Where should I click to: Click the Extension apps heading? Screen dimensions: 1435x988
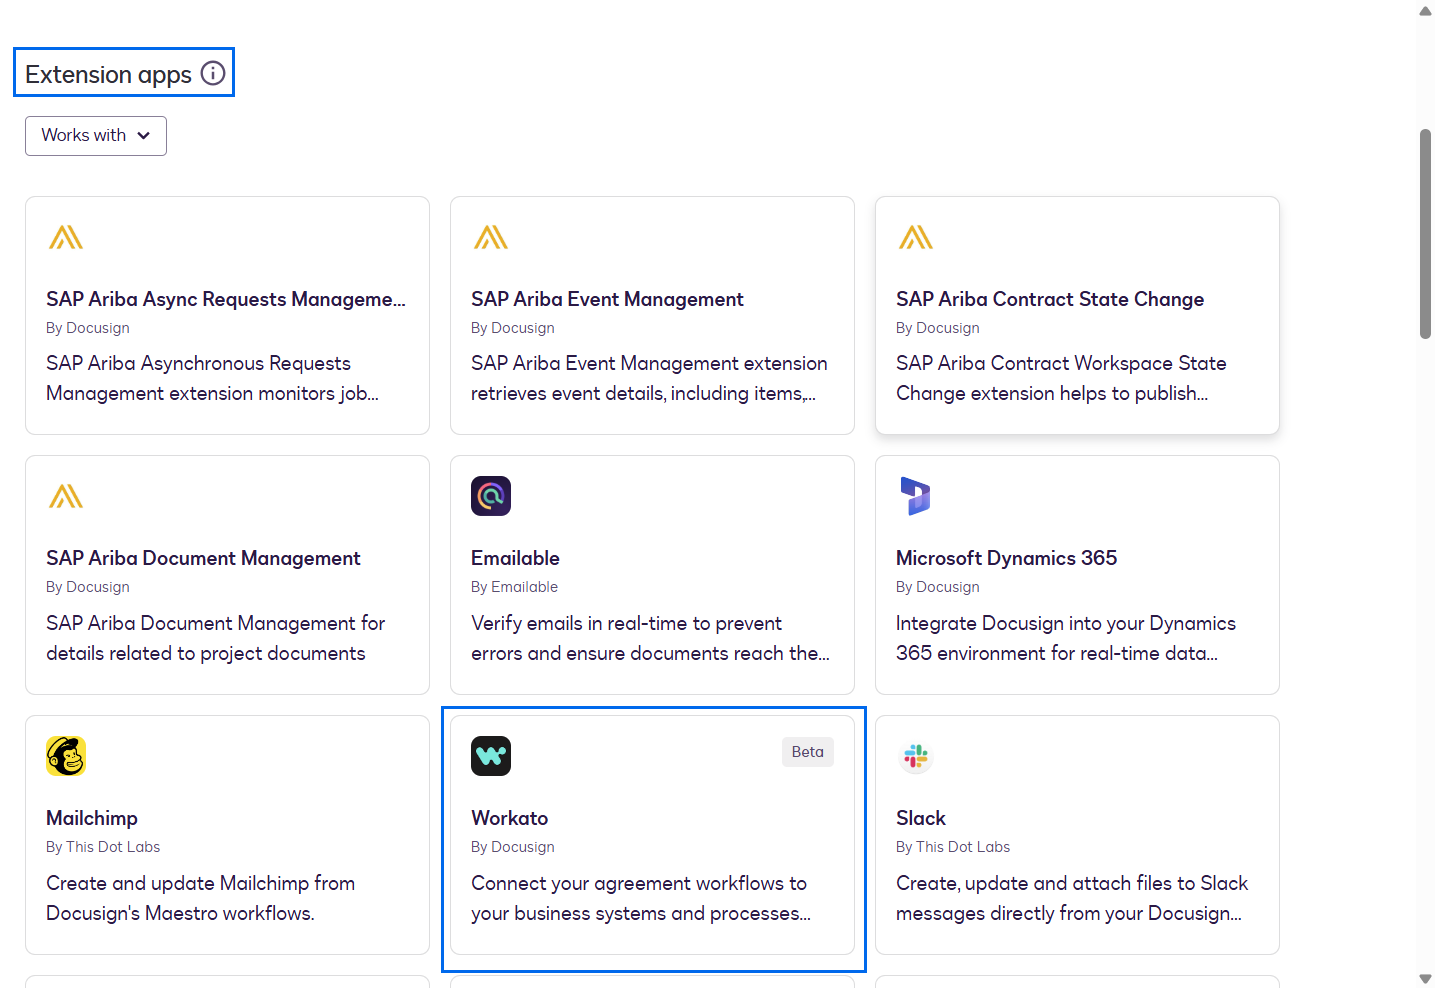(108, 74)
